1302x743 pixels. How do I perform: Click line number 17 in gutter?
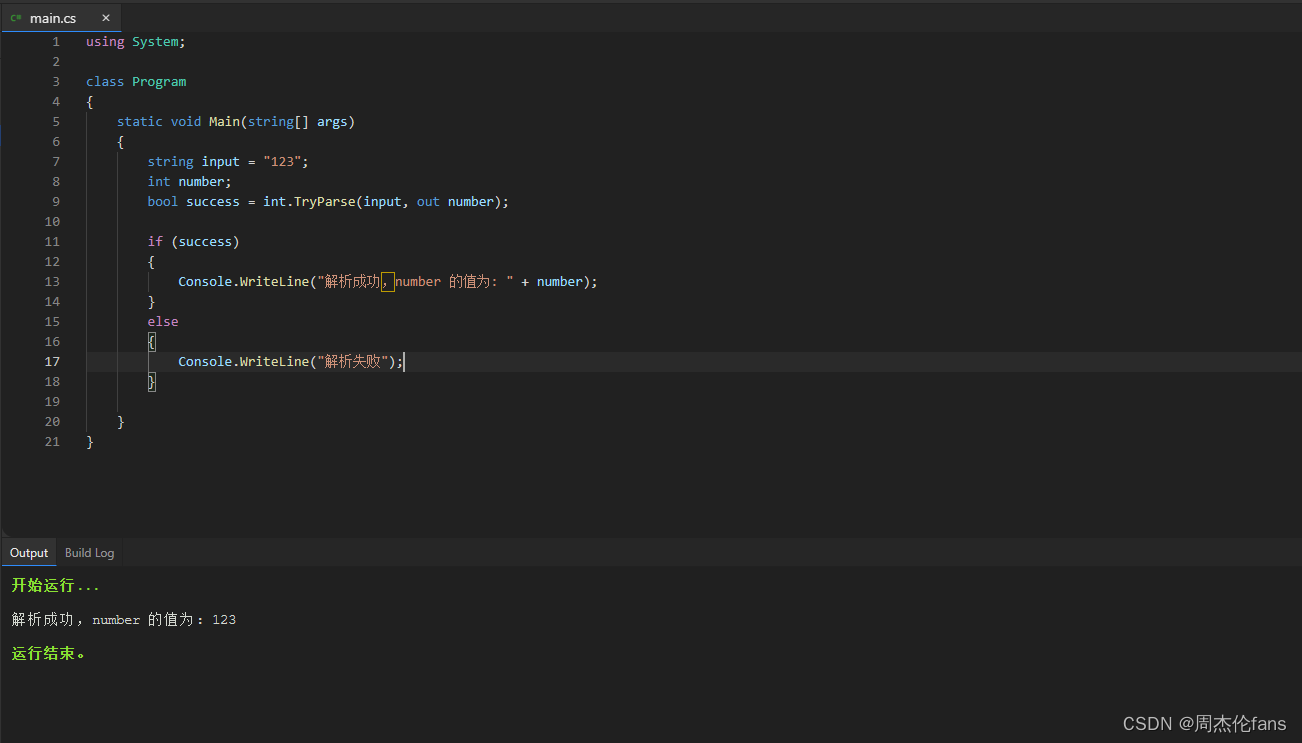point(52,362)
